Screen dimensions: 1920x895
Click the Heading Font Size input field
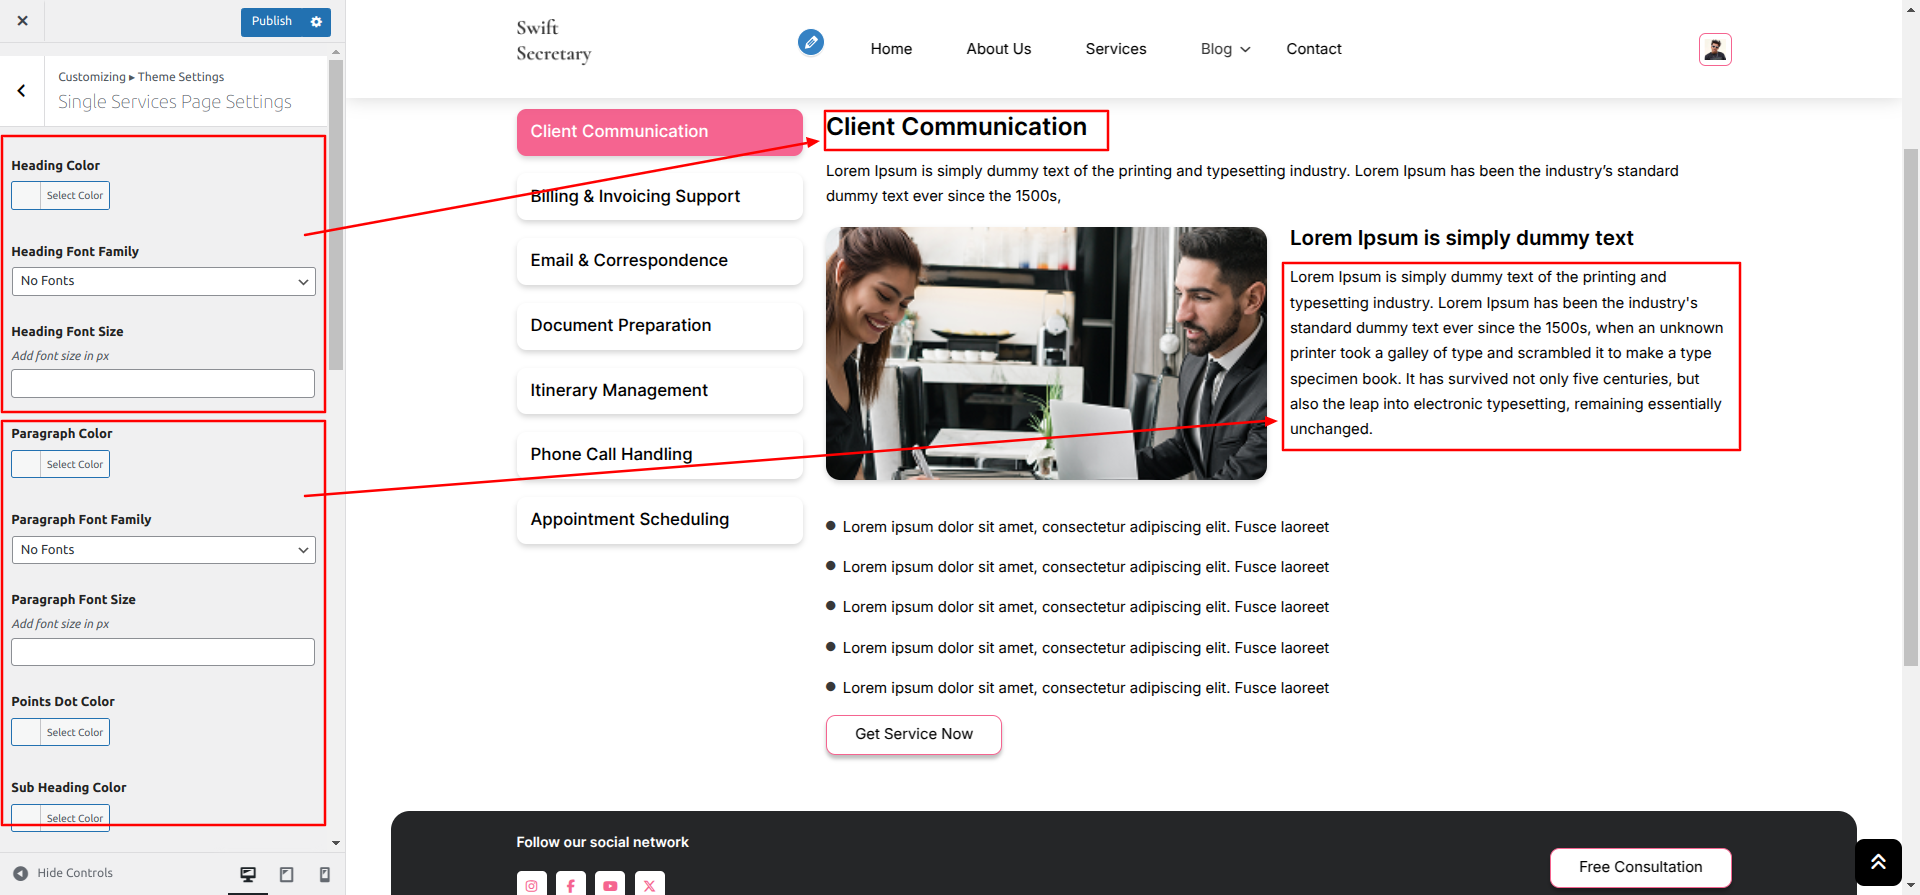[x=163, y=384]
